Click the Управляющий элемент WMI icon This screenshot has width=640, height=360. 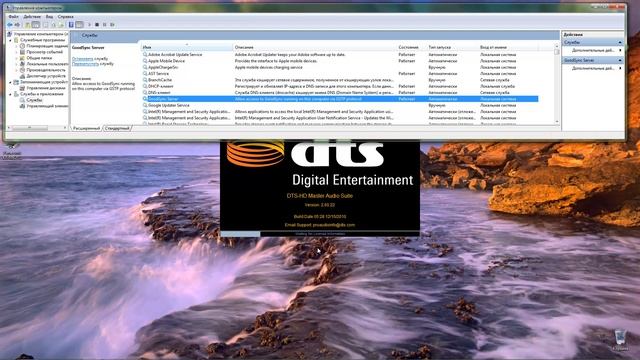click(x=22, y=106)
